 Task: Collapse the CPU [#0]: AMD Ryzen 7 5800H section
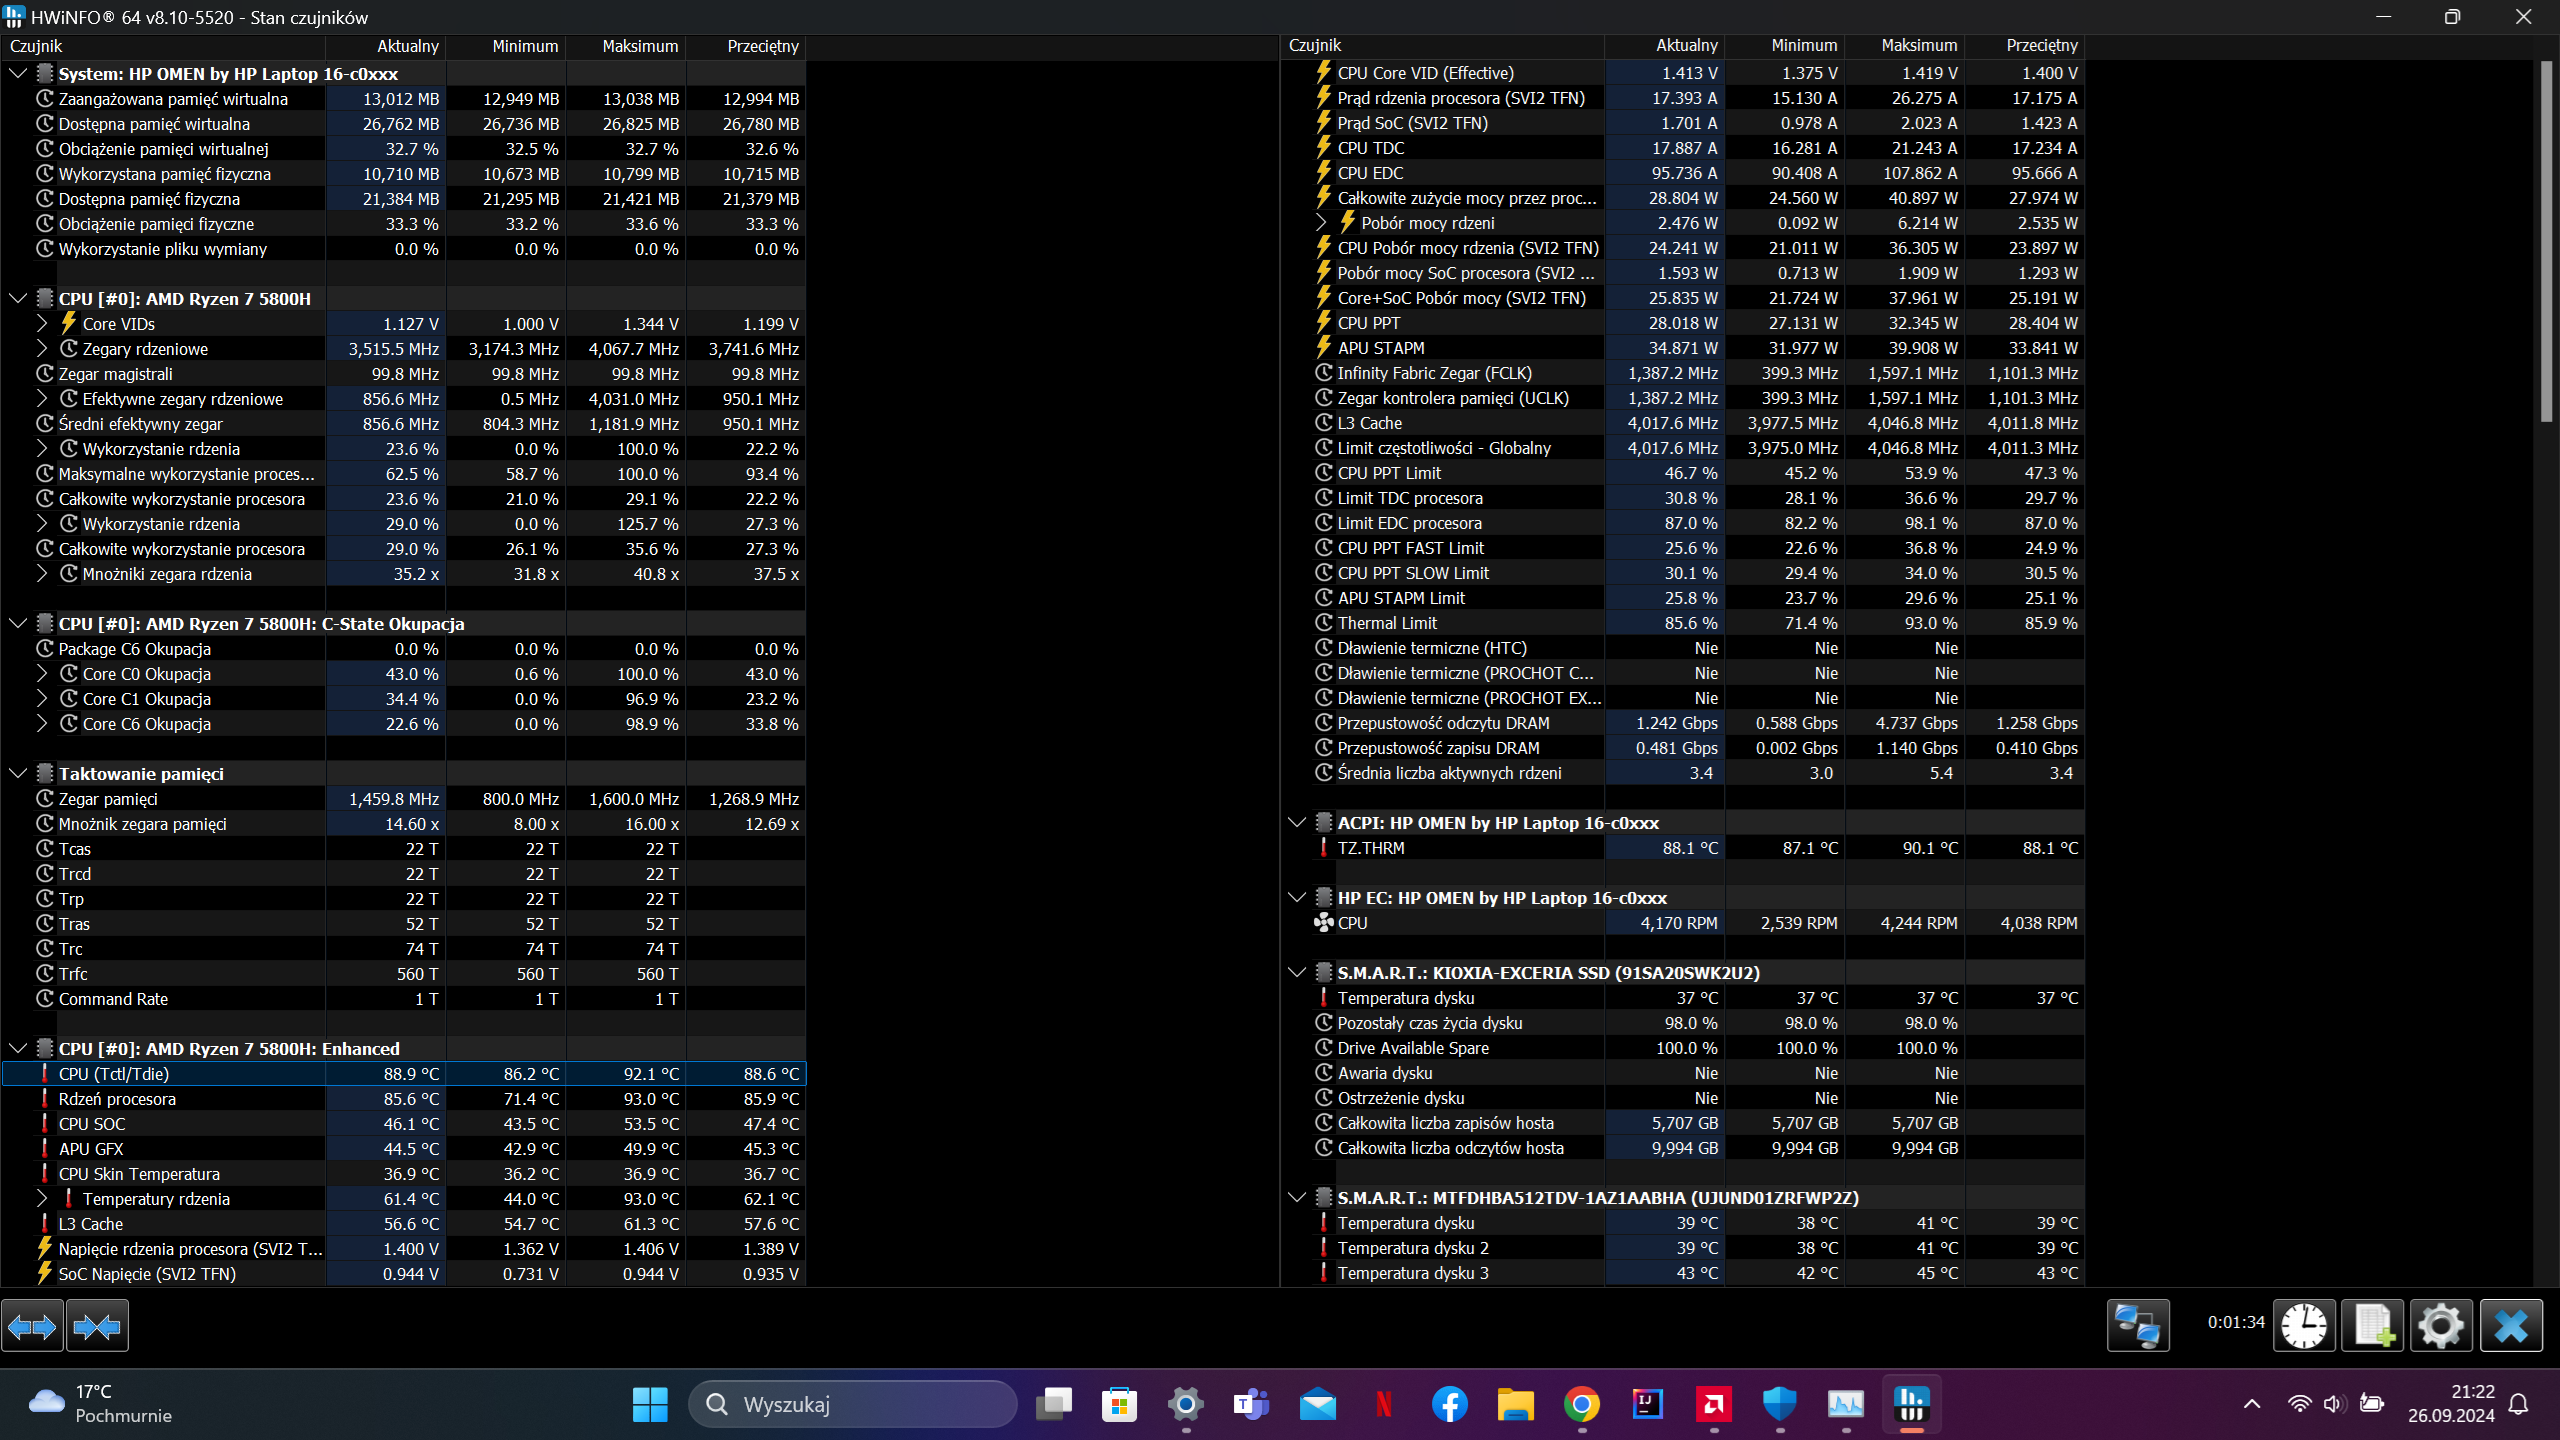coord(18,299)
